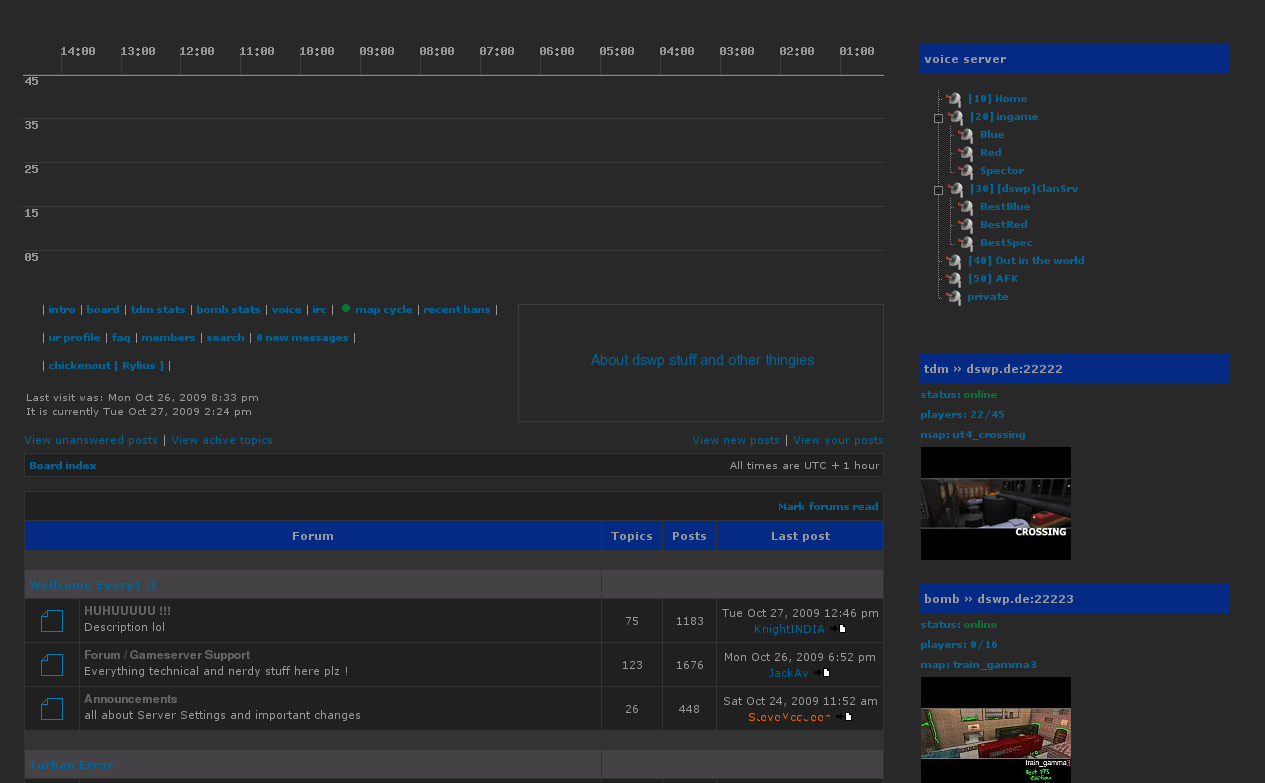1265x783 pixels.
Task: Collapse the [30] [dswp]ClanSrv channel tree
Action: (938, 190)
